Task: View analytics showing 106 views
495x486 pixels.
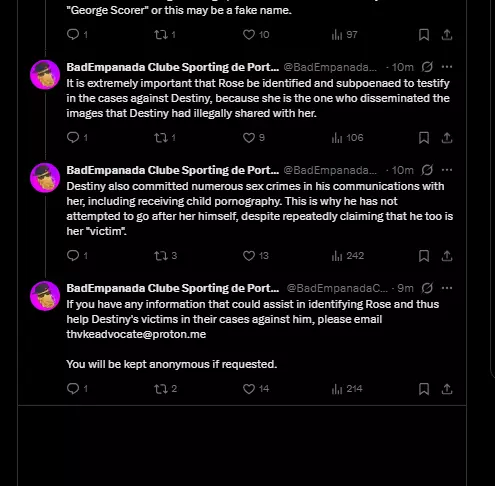Action: (x=347, y=138)
